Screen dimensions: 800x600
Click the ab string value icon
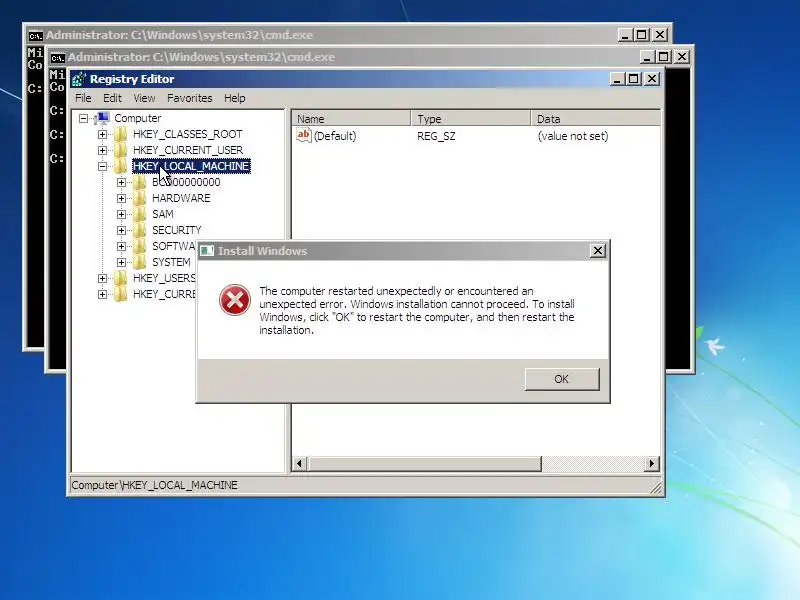click(x=304, y=135)
